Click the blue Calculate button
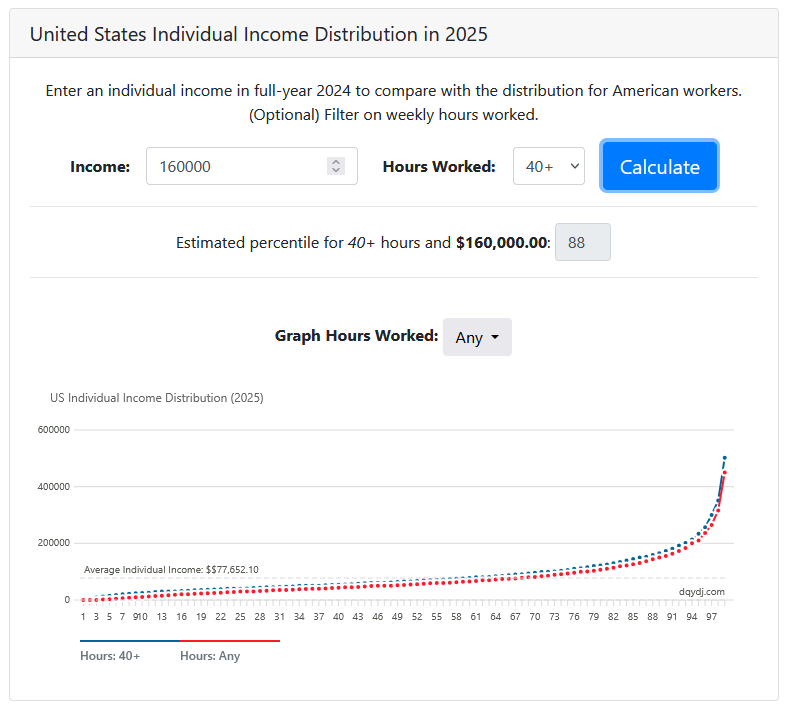The width and height of the screenshot is (789, 713). (659, 166)
